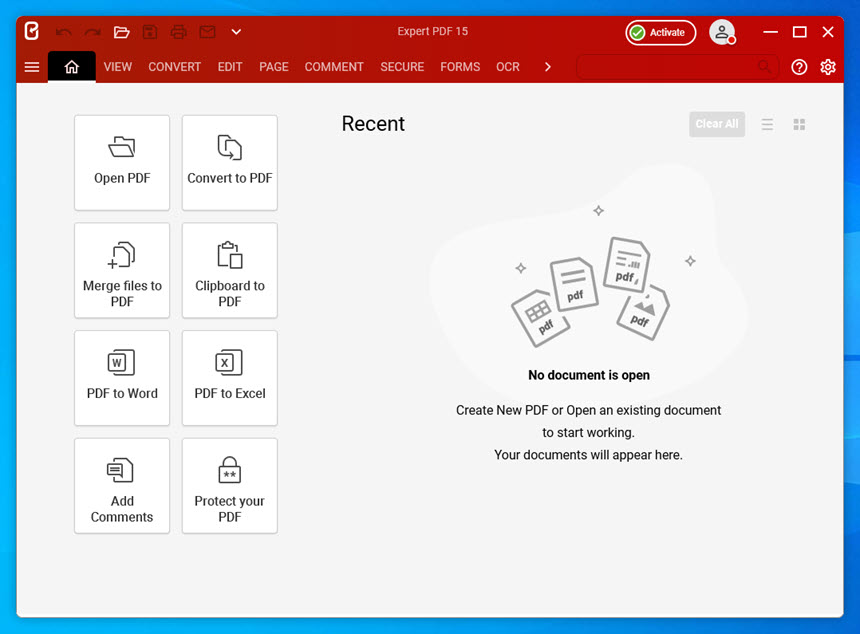The width and height of the screenshot is (860, 634).
Task: Select the PDF to Excel tile
Action: pos(230,378)
